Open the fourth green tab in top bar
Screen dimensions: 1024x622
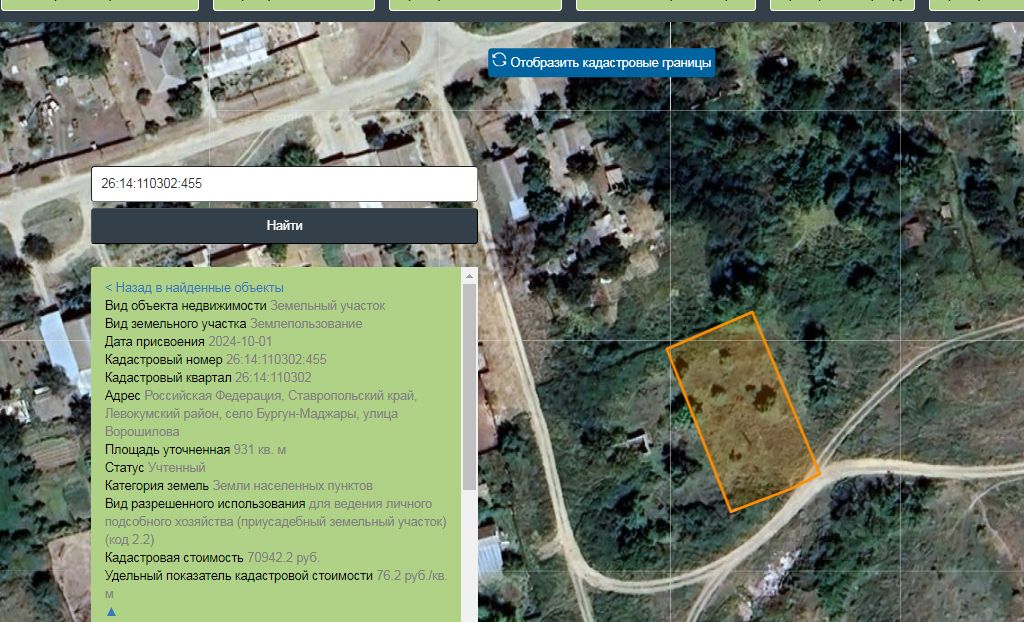[x=665, y=5]
